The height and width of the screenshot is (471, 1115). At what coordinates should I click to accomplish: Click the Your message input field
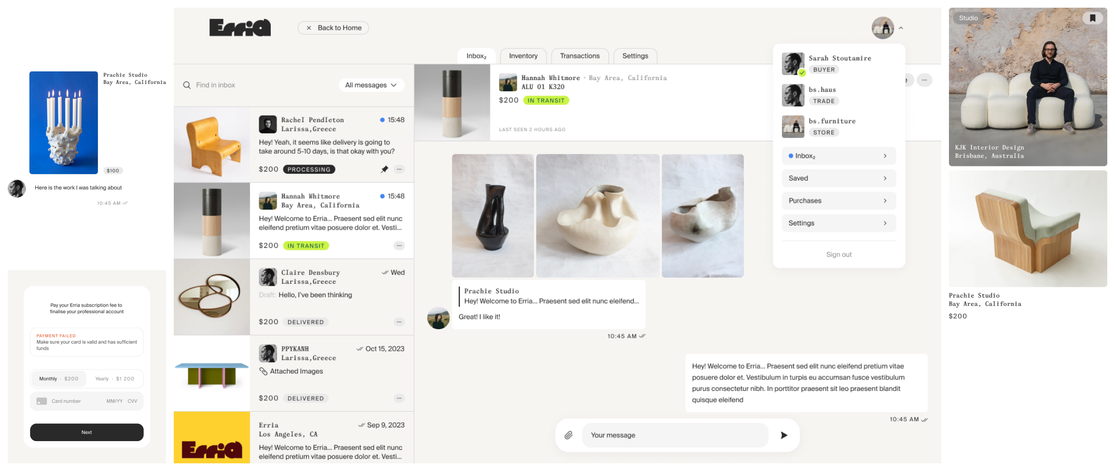(x=675, y=435)
